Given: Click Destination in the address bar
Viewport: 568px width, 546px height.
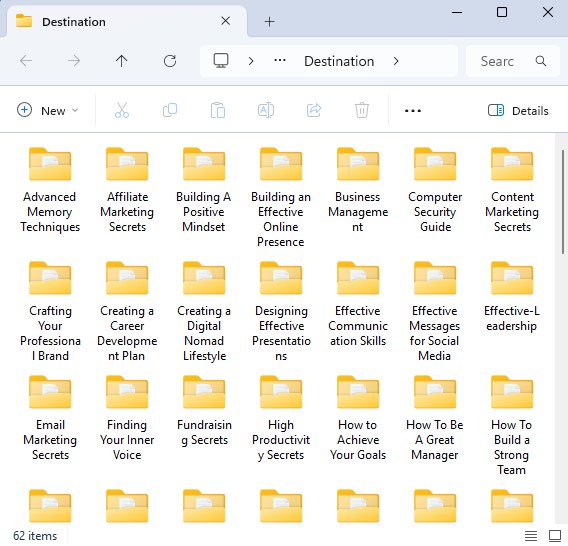Looking at the screenshot, I should [x=339, y=61].
